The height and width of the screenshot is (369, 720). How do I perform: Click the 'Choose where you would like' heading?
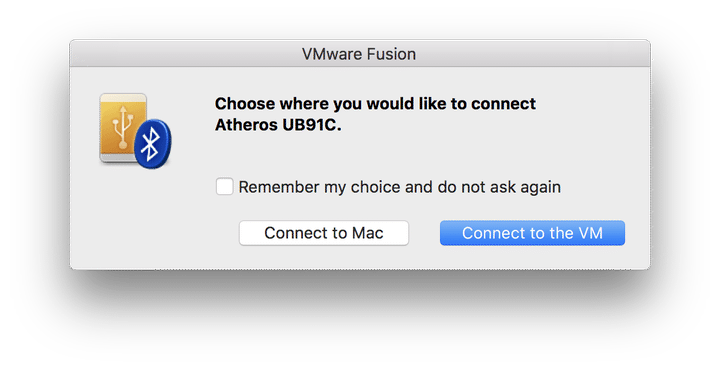tap(375, 104)
